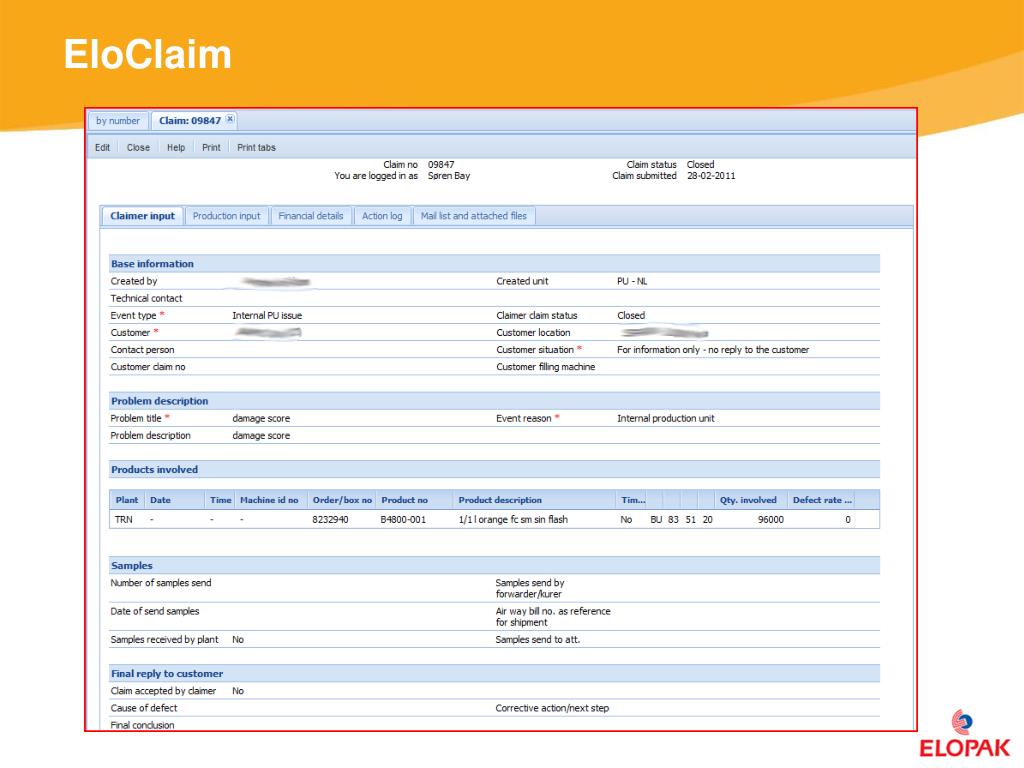Click the claim number 09847 value

click(441, 165)
